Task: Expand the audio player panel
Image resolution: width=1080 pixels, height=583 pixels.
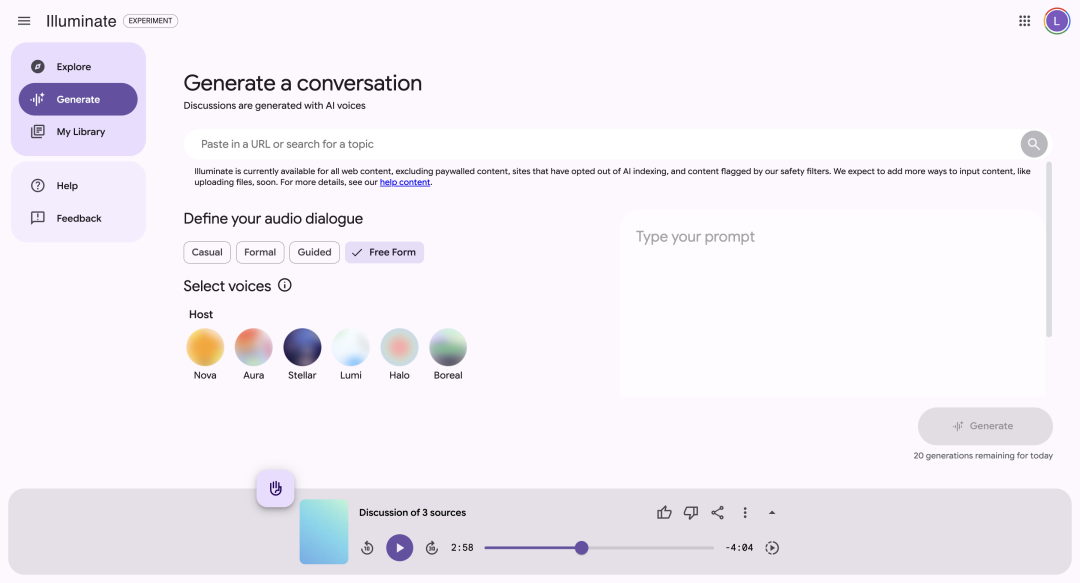Action: (x=772, y=513)
